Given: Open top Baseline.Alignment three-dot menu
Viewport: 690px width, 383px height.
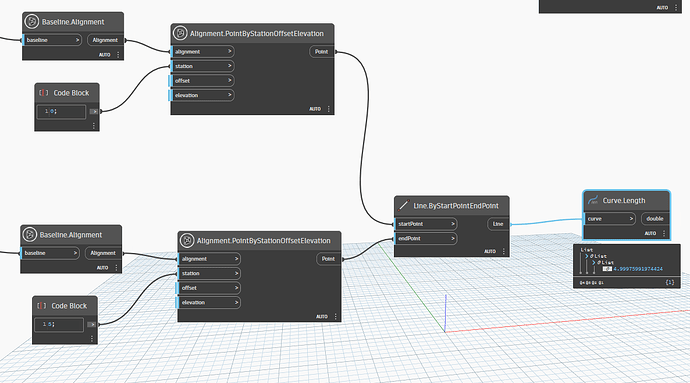Looking at the screenshot, I should (118, 55).
